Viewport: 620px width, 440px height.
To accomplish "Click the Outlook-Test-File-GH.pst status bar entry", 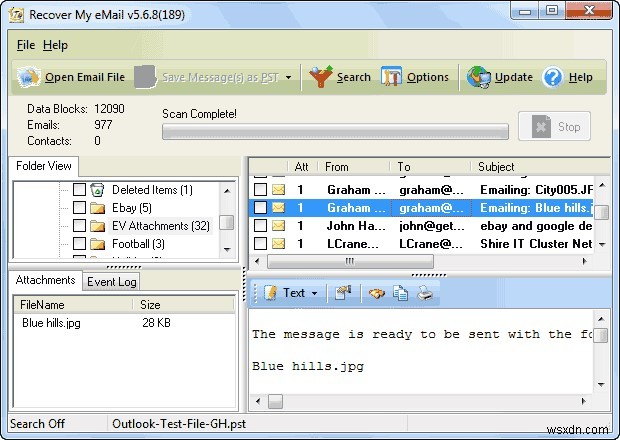I will tap(179, 424).
